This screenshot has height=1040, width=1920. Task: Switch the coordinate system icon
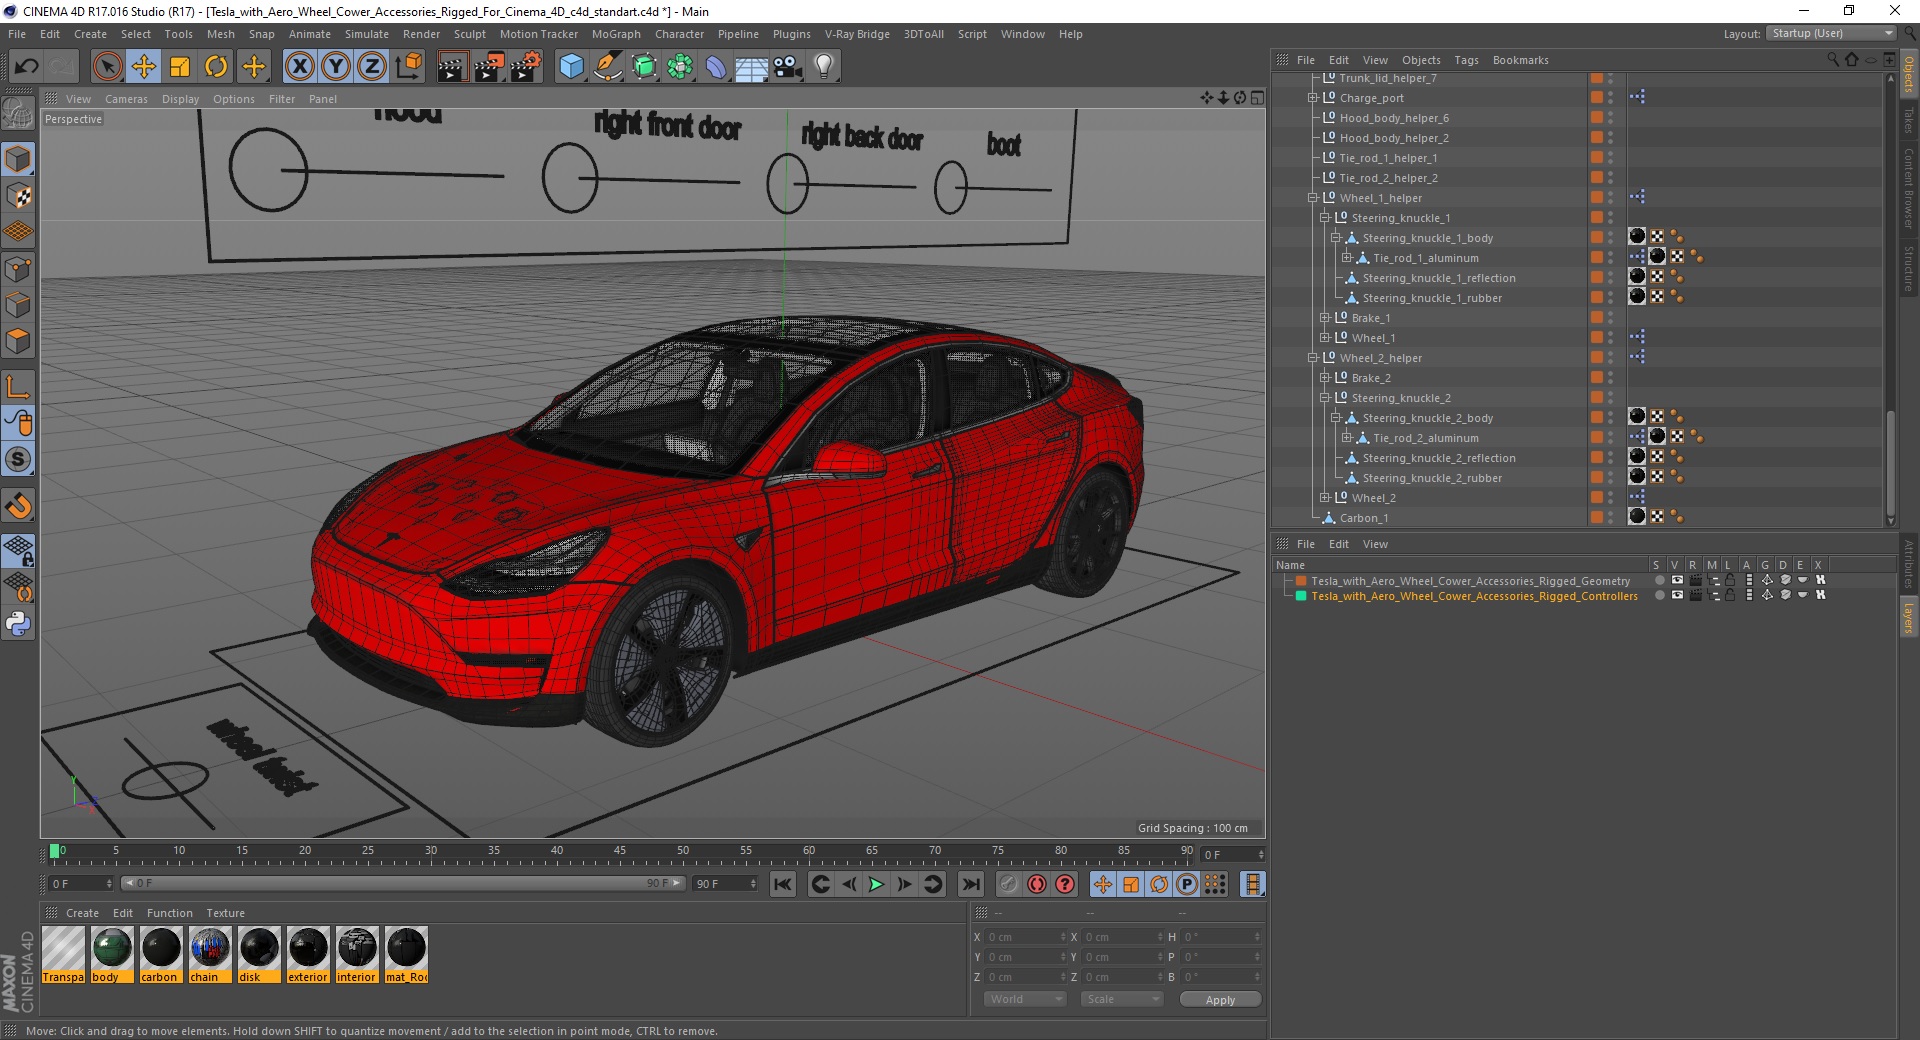click(x=408, y=67)
